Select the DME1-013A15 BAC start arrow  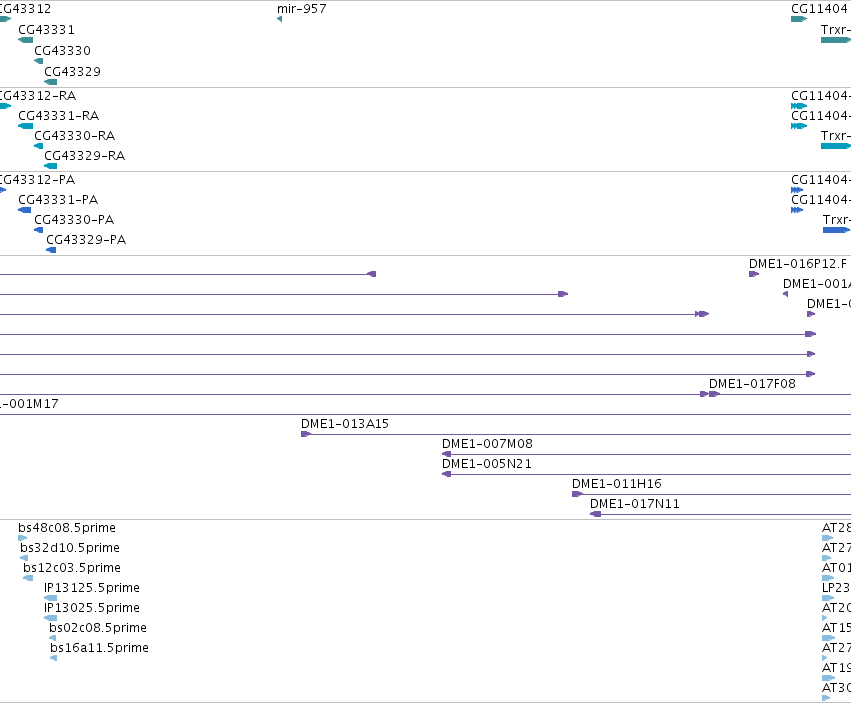click(306, 434)
